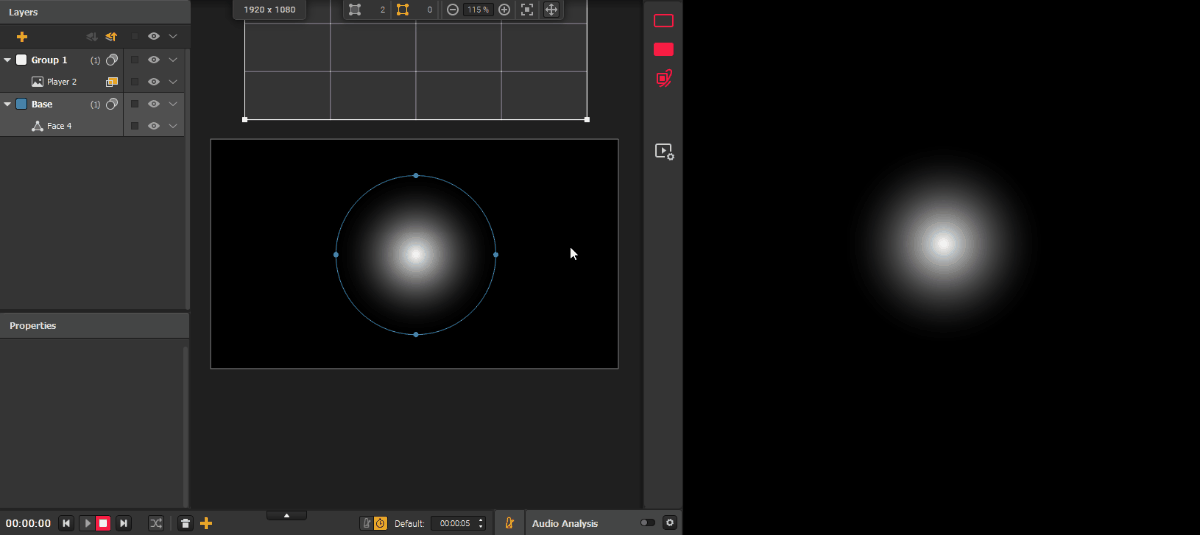This screenshot has width=1200, height=535.
Task: Expand the chevron on the Base row
Action: (173, 104)
